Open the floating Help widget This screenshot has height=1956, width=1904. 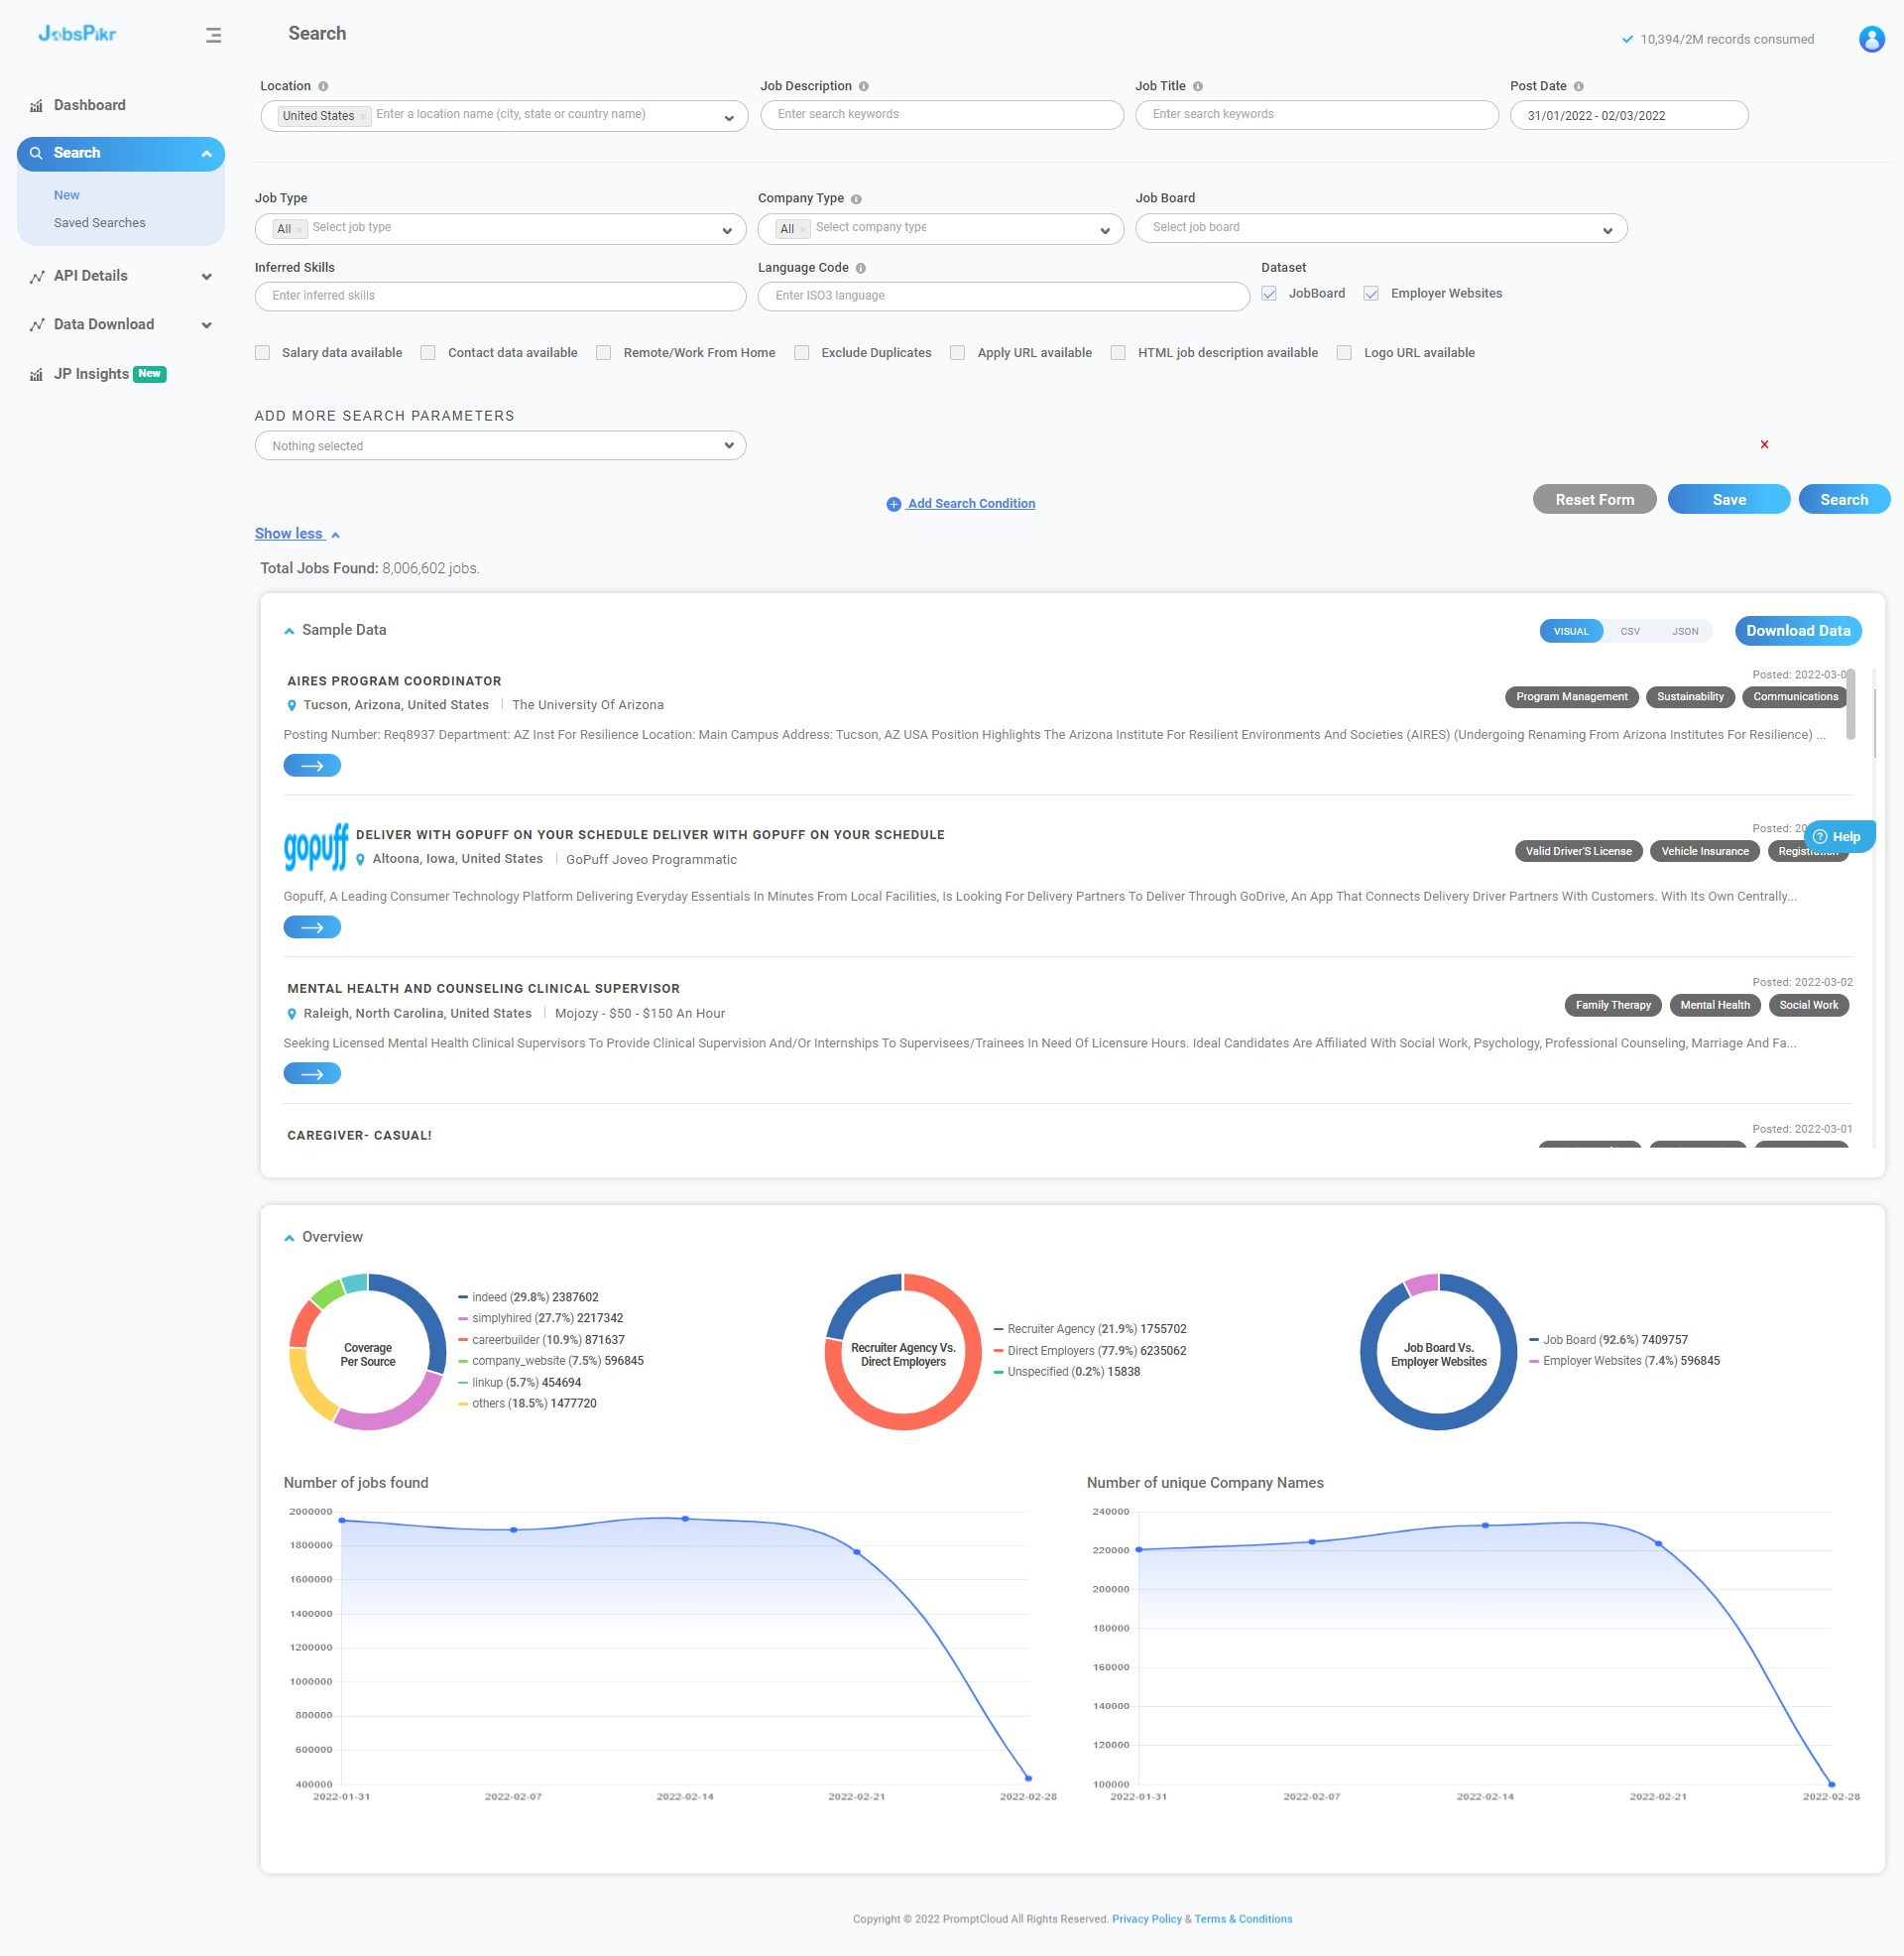pyautogui.click(x=1841, y=836)
